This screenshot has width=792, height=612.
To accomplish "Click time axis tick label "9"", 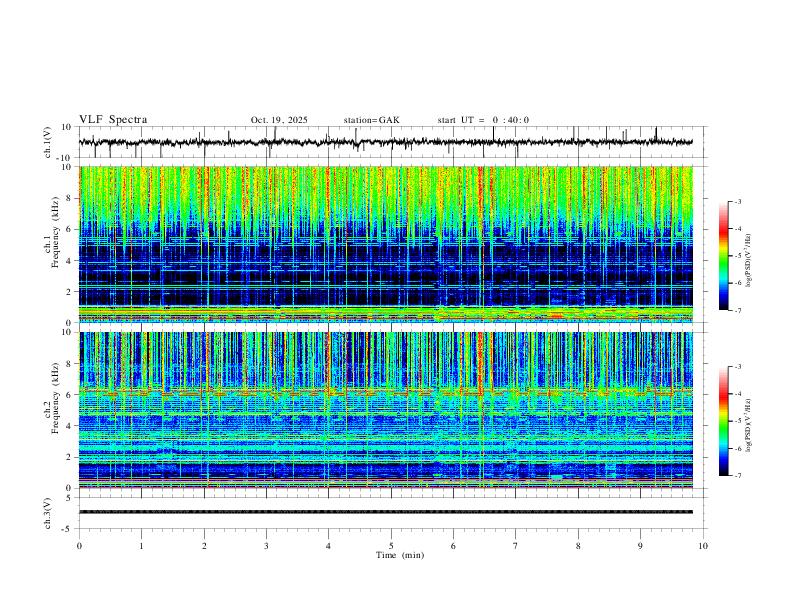I will [x=640, y=546].
